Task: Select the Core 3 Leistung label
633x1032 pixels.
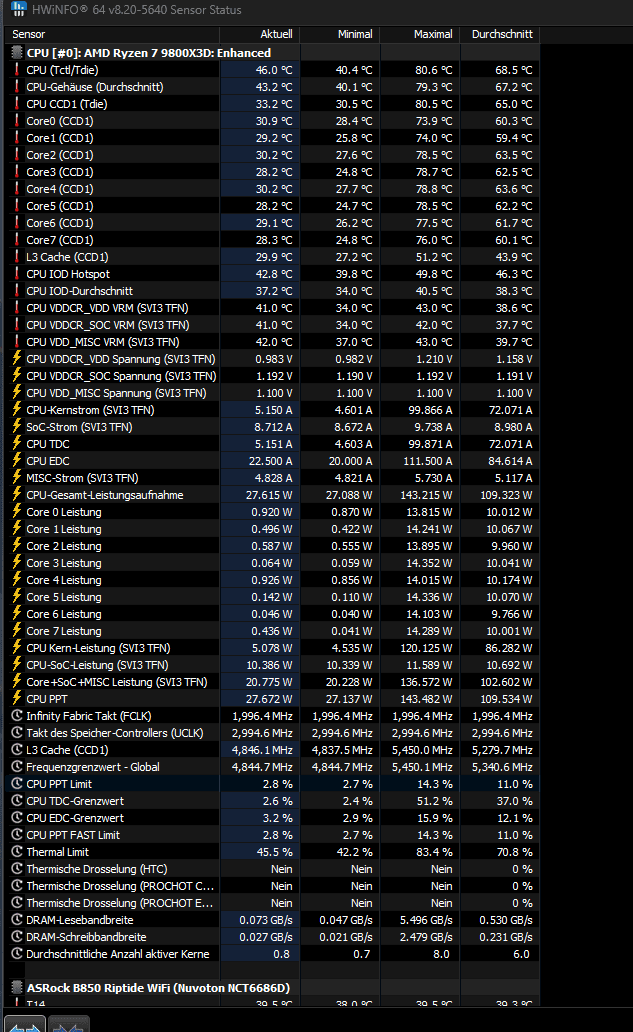Action: (64, 563)
